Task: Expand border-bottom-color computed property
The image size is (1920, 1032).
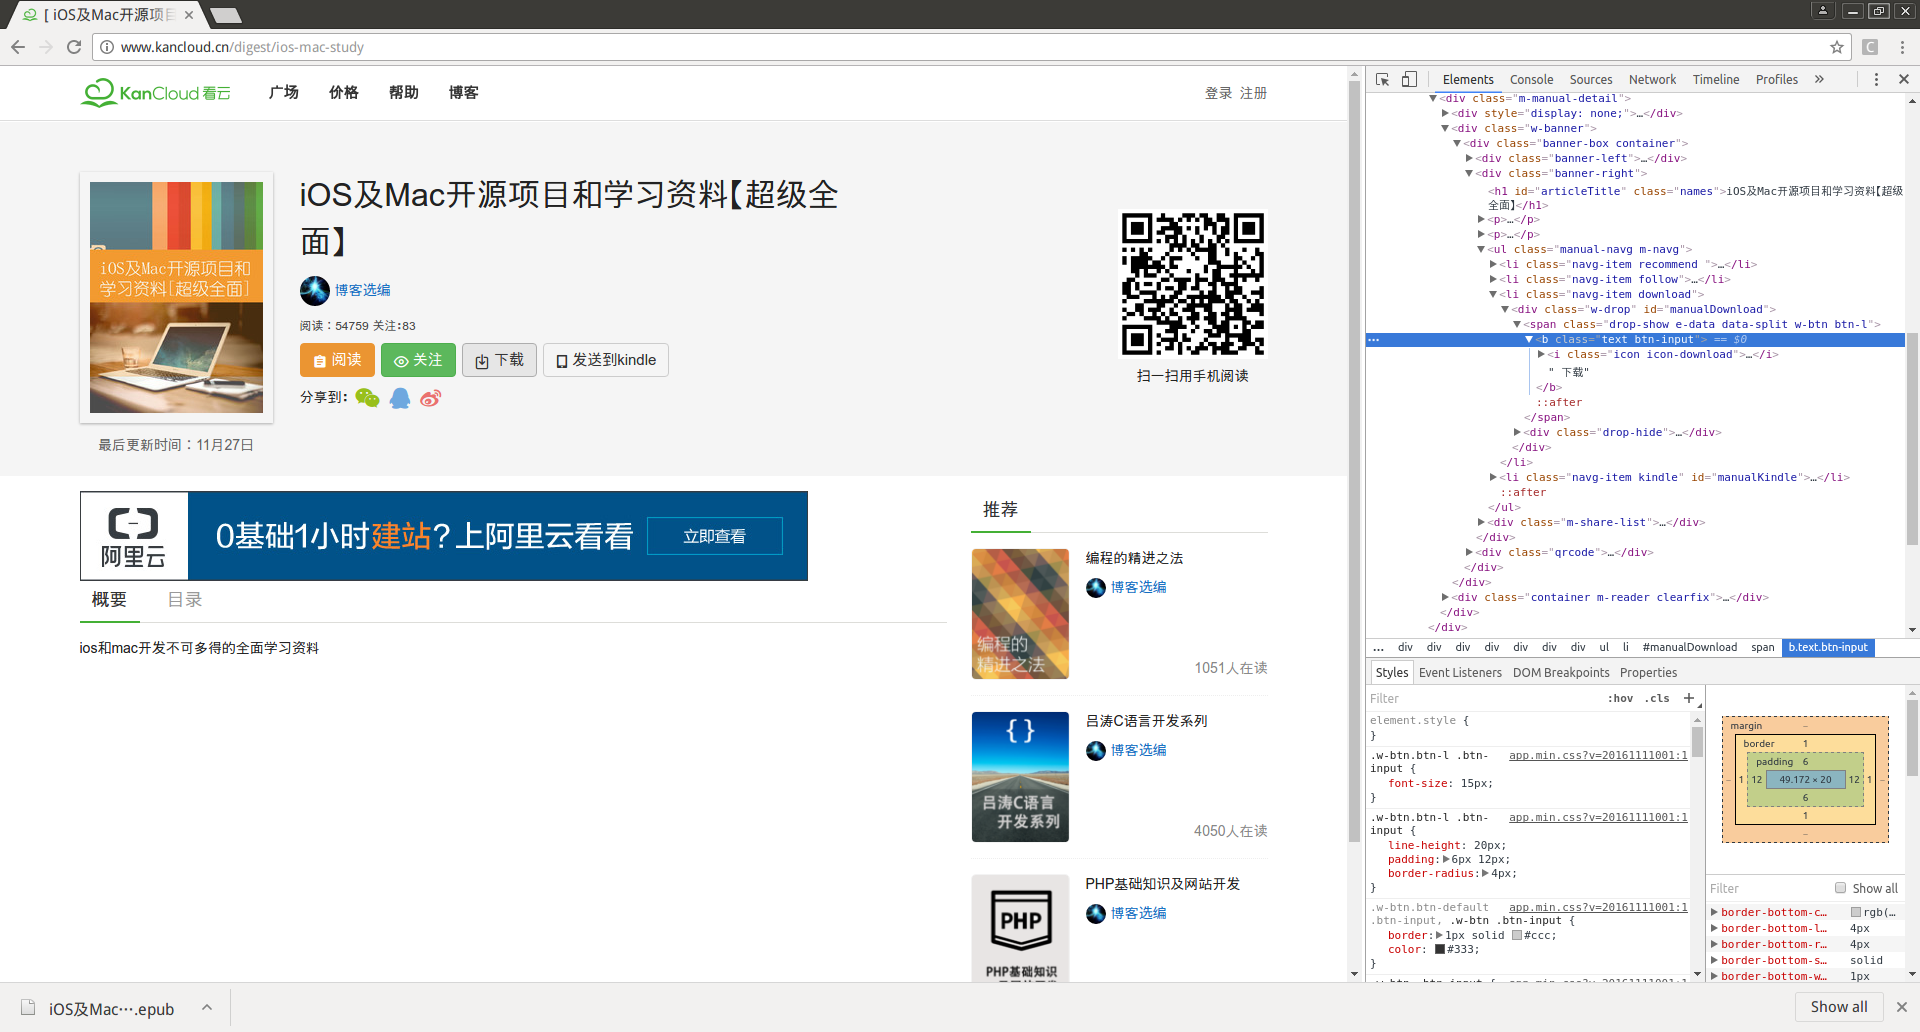Action: pyautogui.click(x=1714, y=912)
